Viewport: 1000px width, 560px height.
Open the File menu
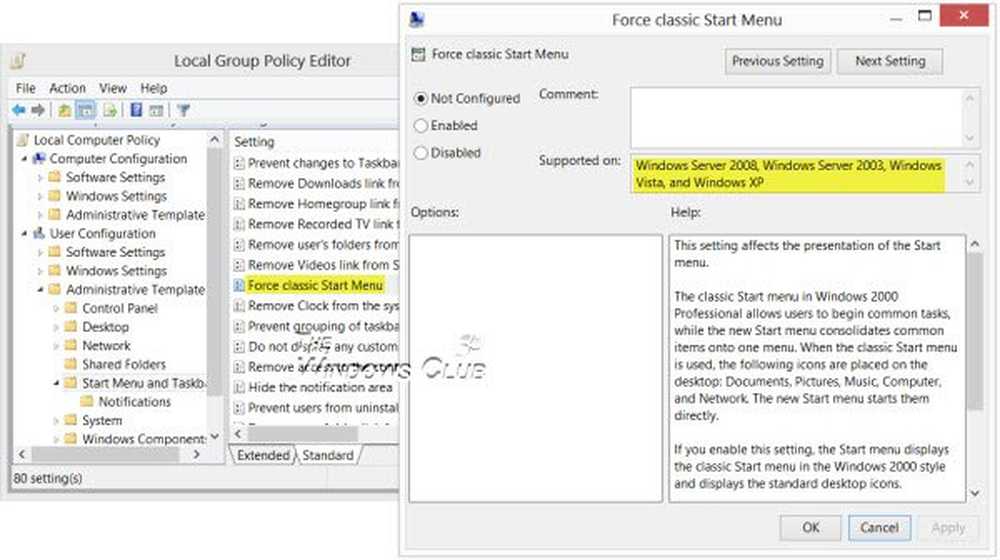(x=26, y=88)
